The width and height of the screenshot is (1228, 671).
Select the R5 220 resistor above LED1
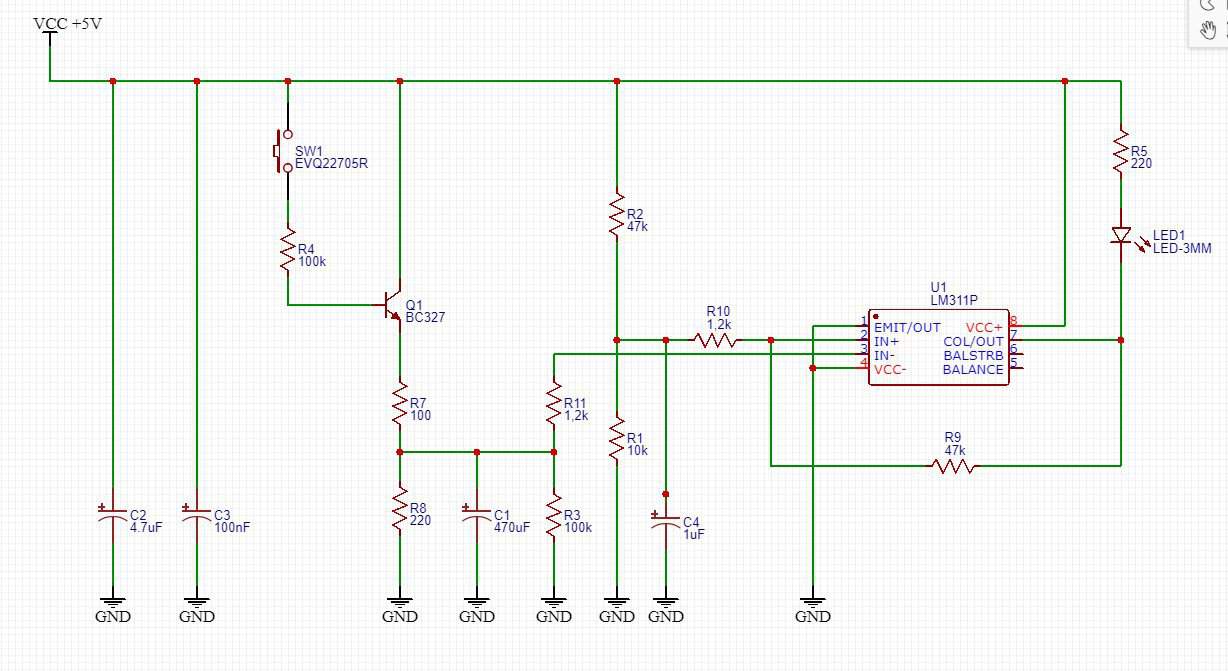coord(1121,151)
